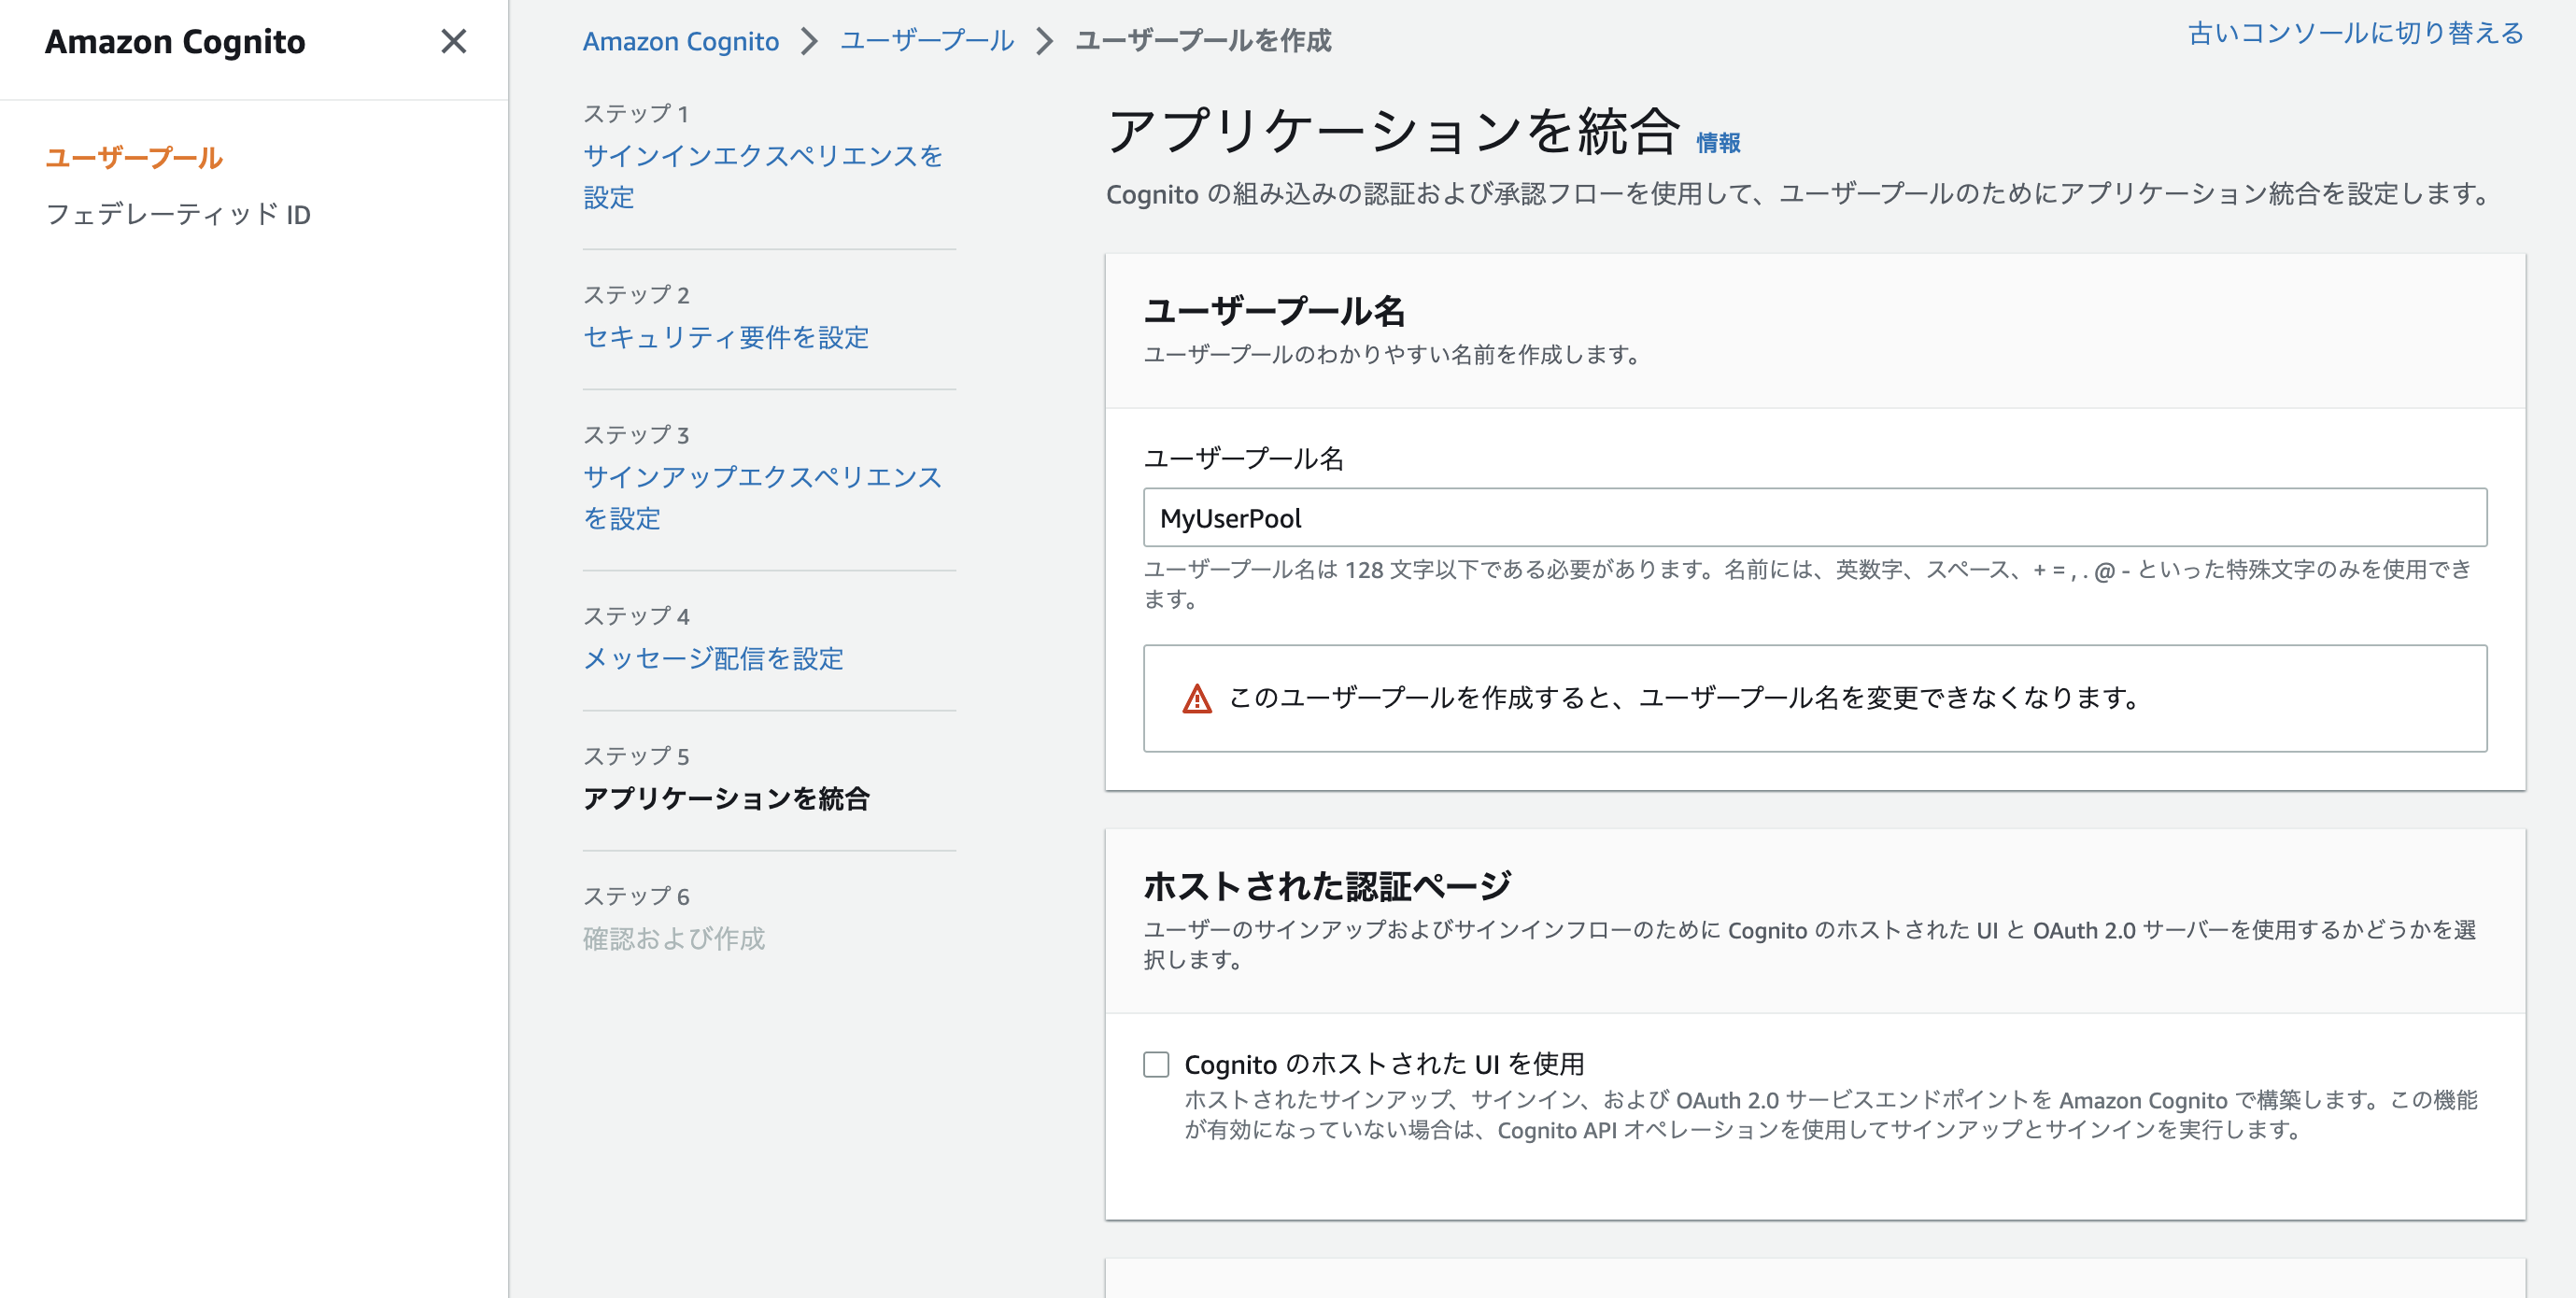
Task: Close the Amazon Cognito navigation sidebar
Action: [x=455, y=42]
